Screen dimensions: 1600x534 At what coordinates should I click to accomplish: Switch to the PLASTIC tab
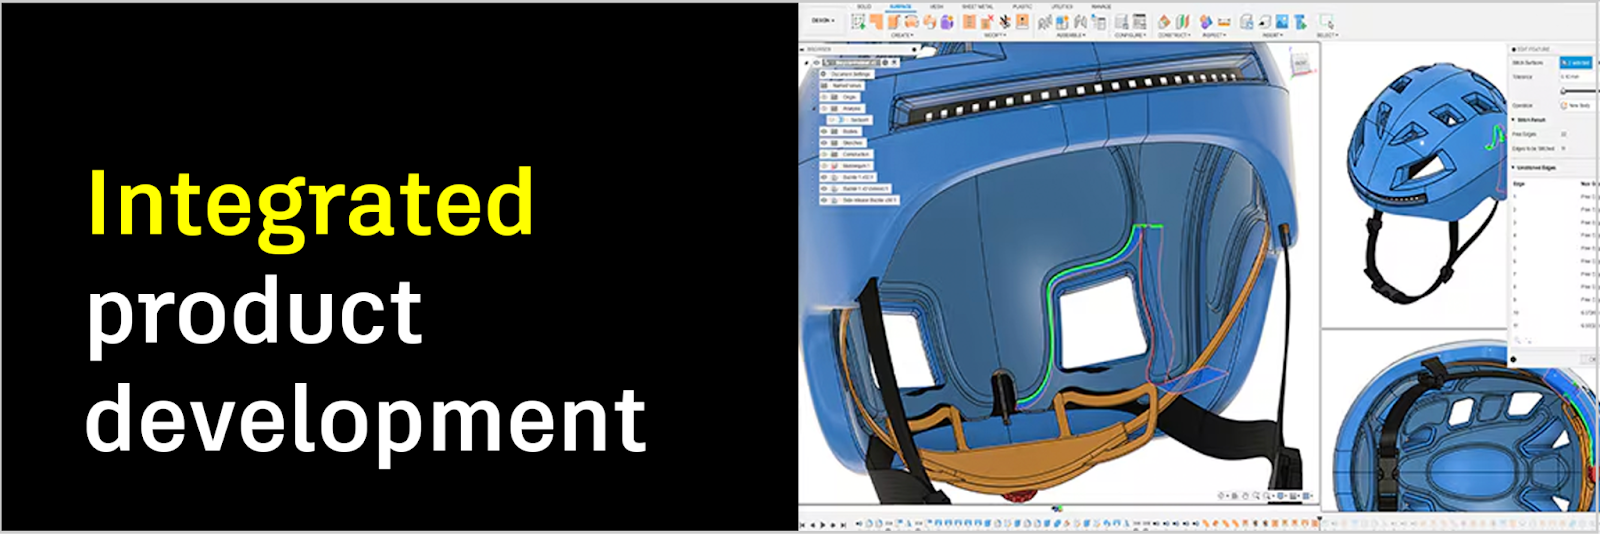click(1022, 6)
